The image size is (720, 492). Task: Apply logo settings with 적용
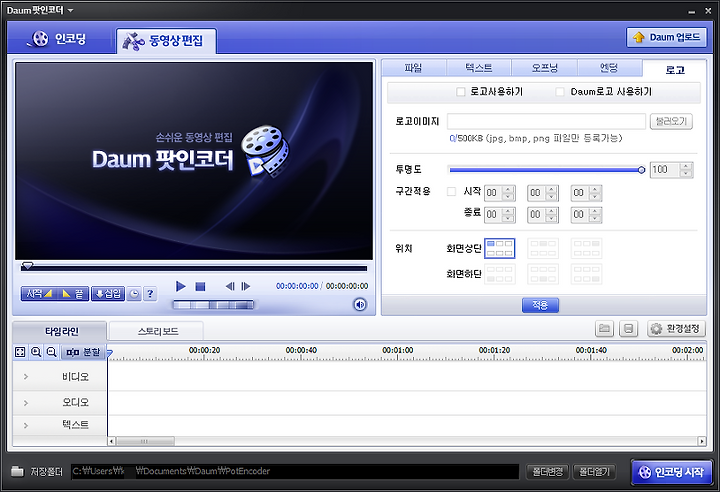point(540,305)
